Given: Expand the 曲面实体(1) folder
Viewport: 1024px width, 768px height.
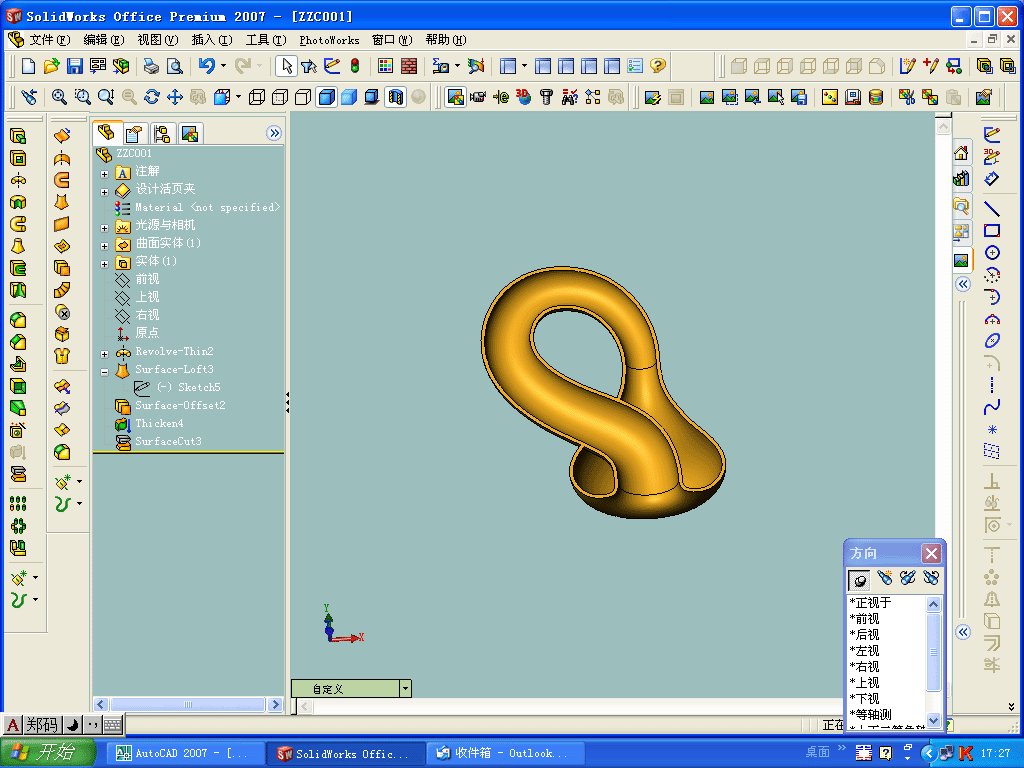Looking at the screenshot, I should click(x=104, y=246).
